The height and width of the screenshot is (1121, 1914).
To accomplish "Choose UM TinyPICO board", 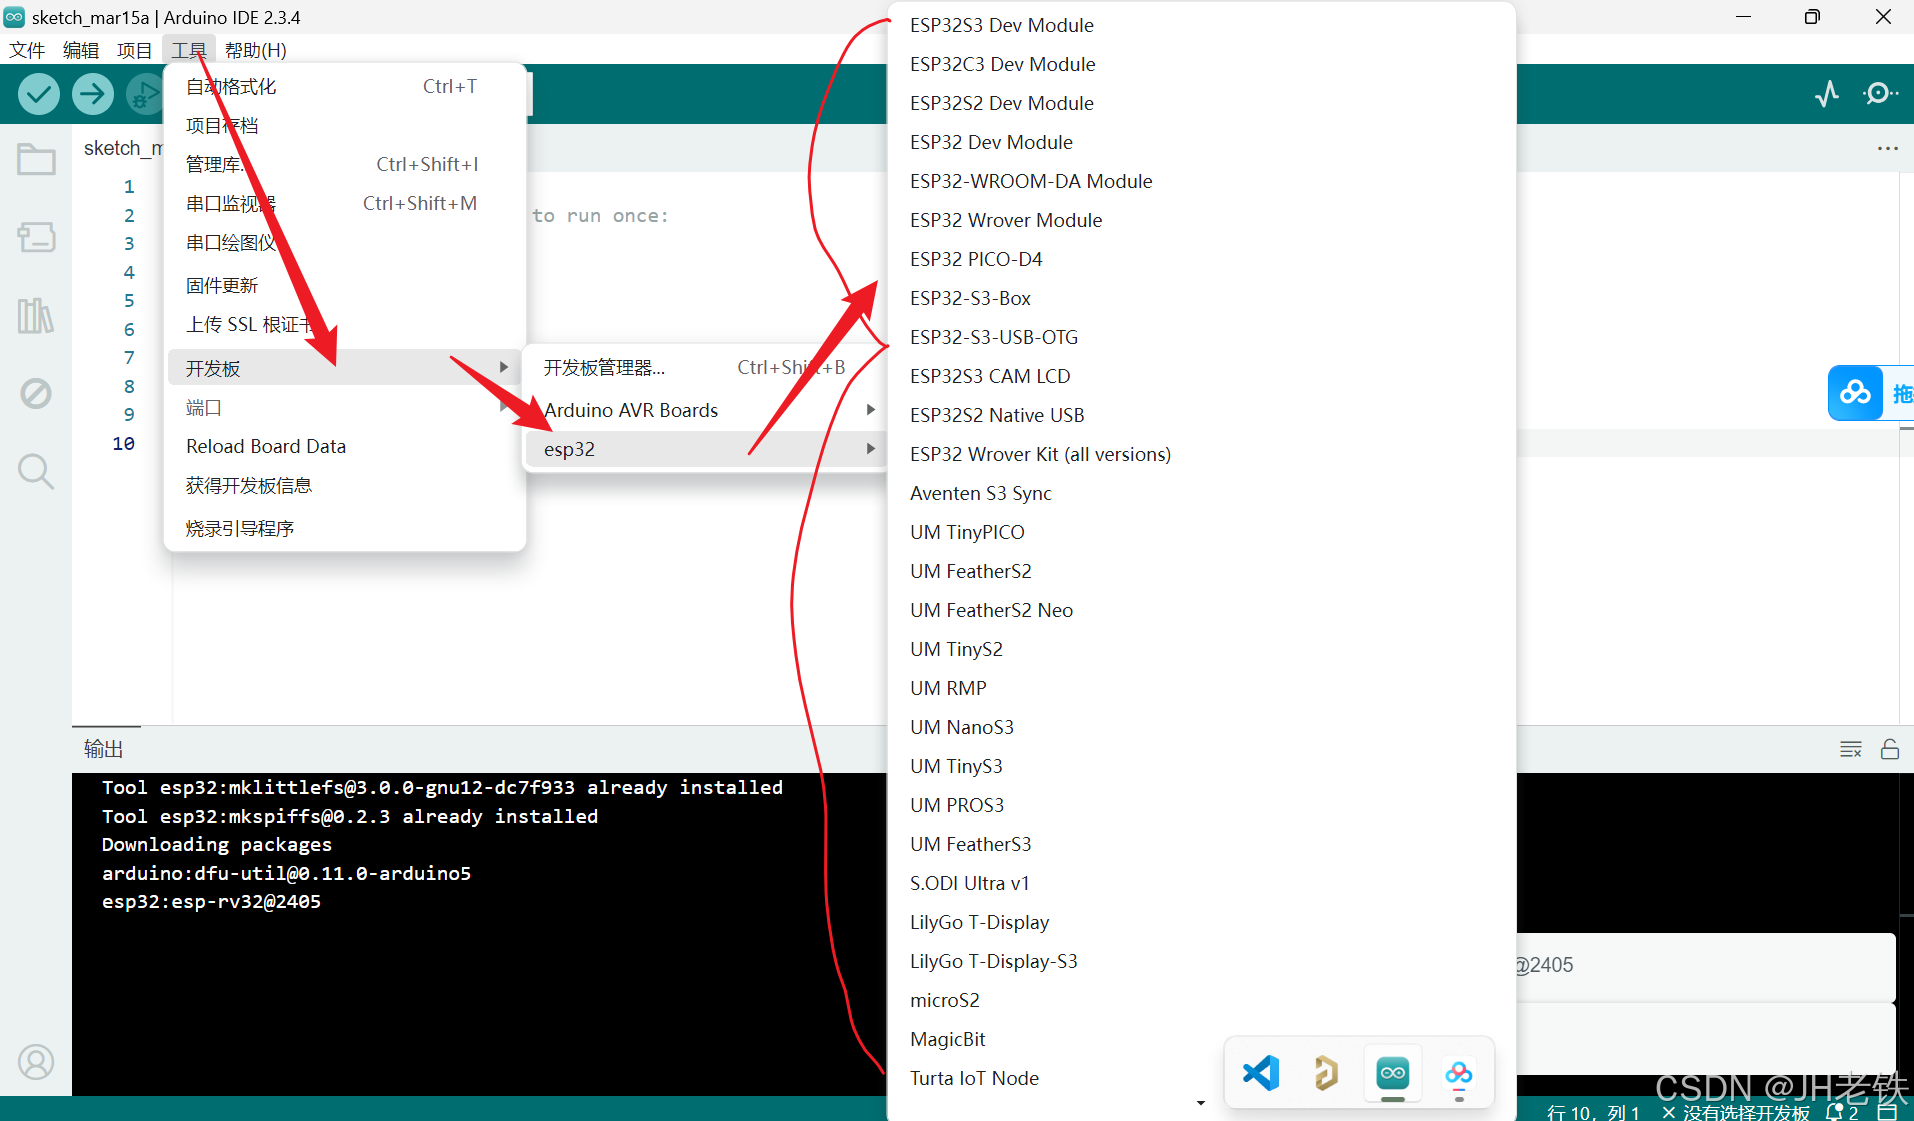I will coord(1202,532).
